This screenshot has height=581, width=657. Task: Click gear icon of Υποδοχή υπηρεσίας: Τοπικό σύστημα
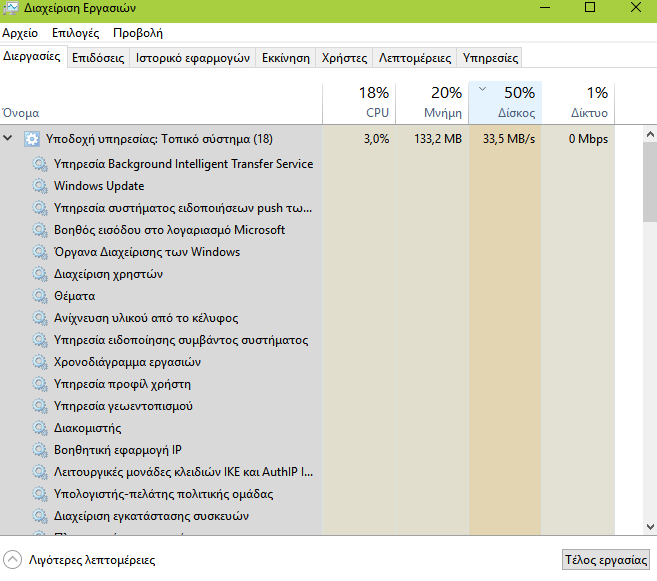coord(32,139)
